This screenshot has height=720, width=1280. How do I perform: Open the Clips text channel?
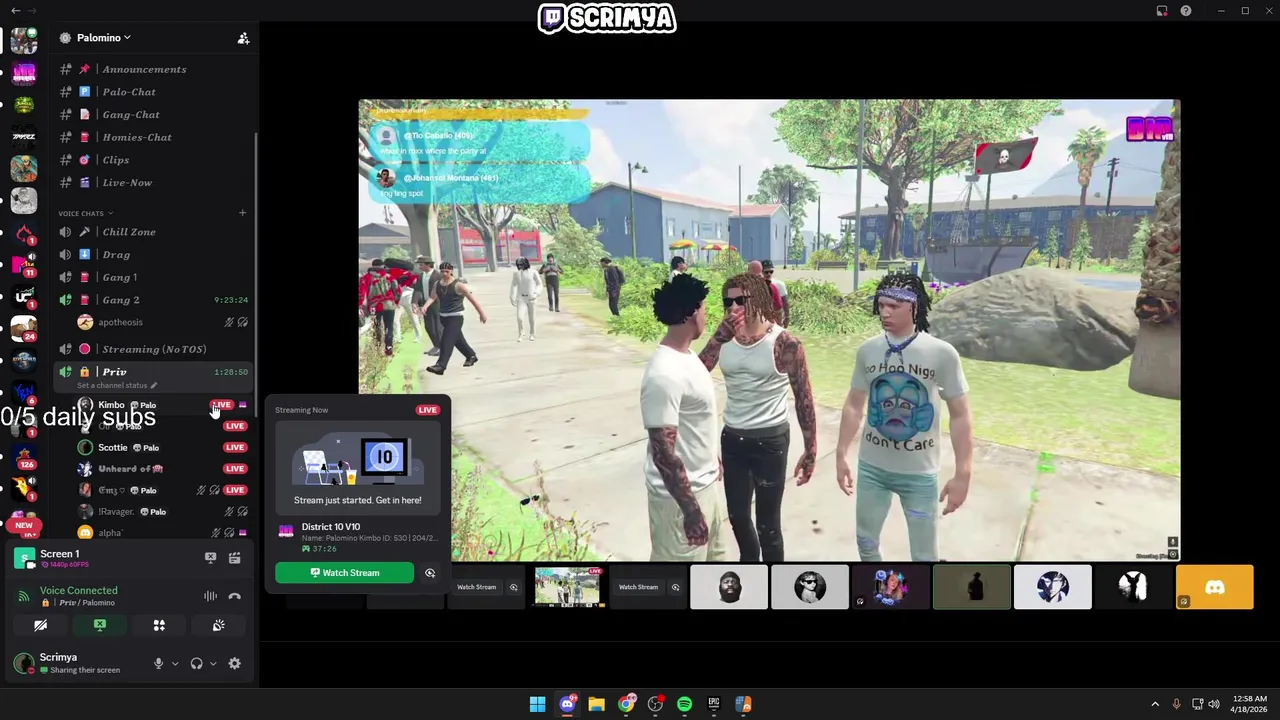(x=152, y=160)
